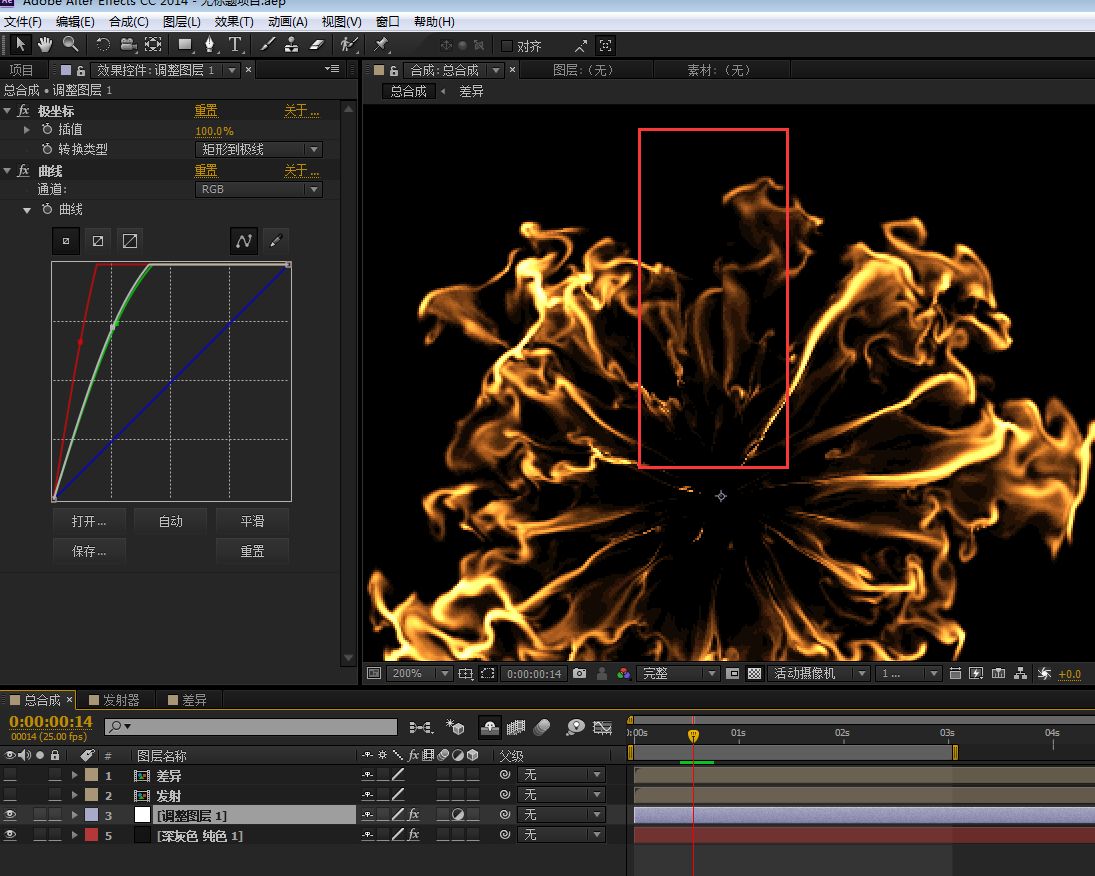Image resolution: width=1095 pixels, height=876 pixels.
Task: Show the 差异 layer with eye toggle
Action: tap(10, 775)
